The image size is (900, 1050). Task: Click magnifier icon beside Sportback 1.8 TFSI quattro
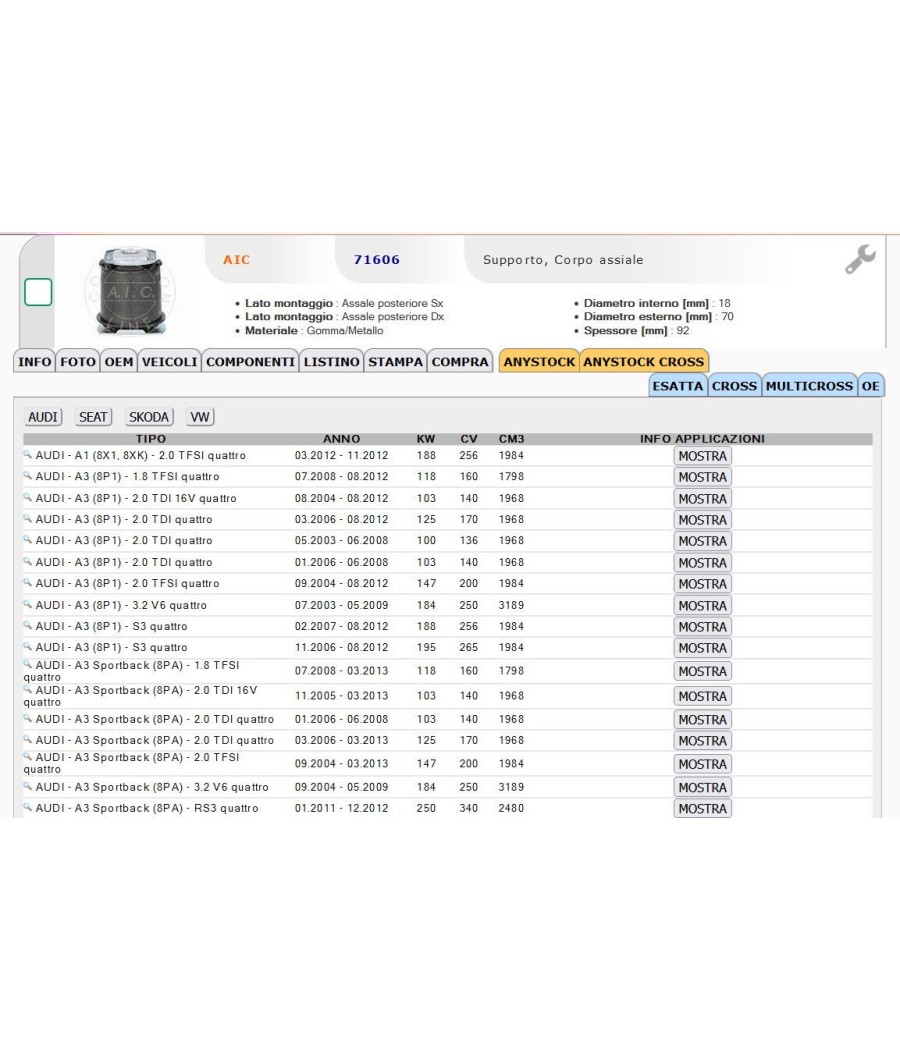click(28, 664)
